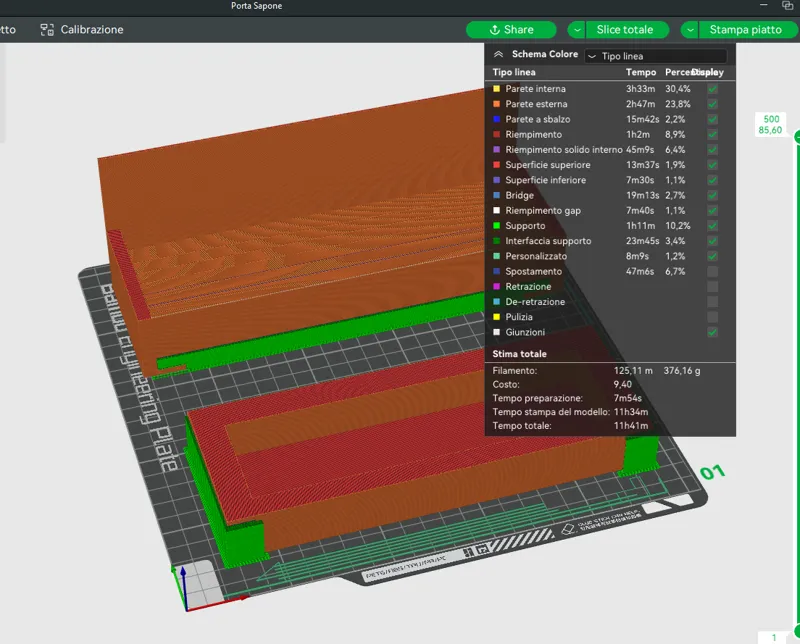Open the Tipo linea dropdown

(656, 56)
